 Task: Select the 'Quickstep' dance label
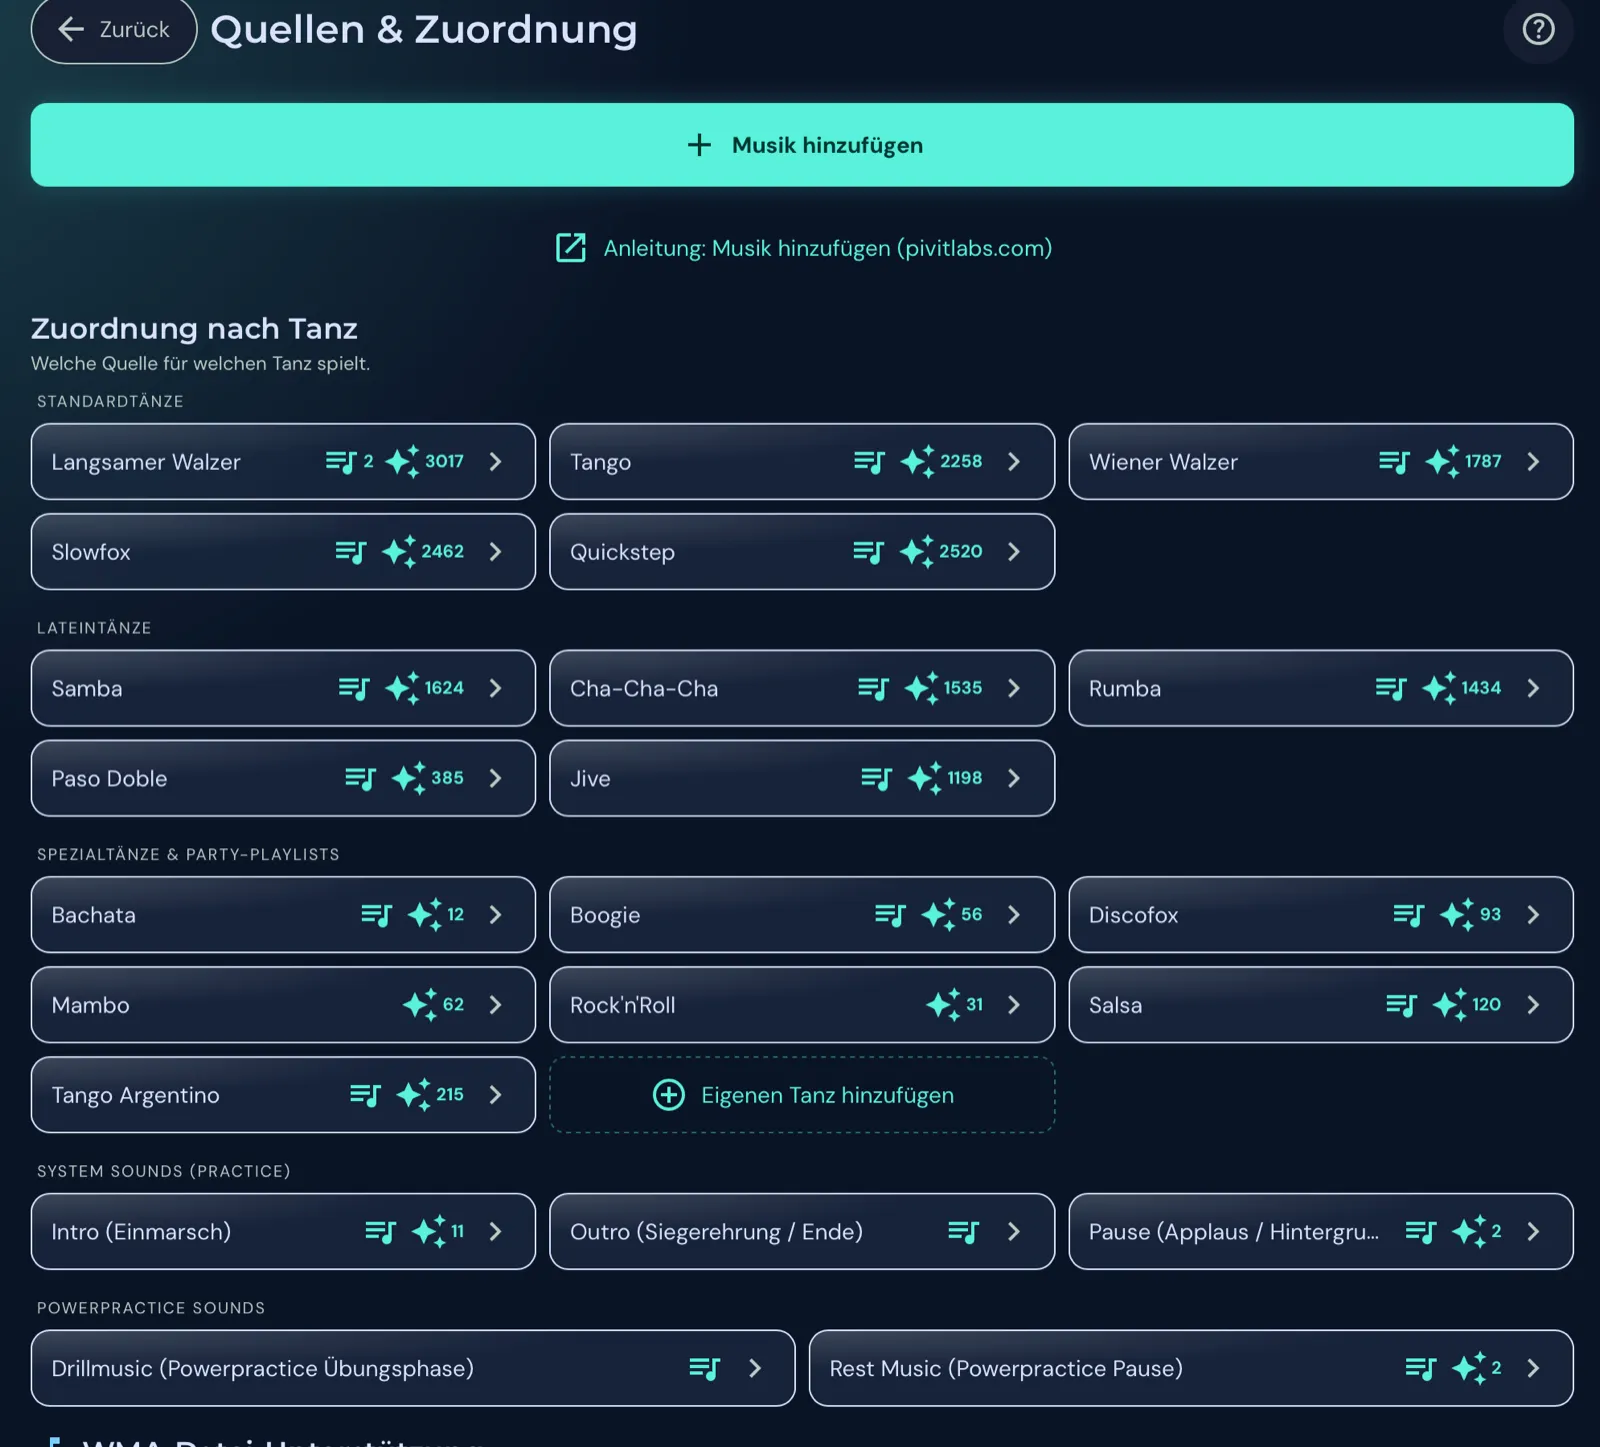point(622,552)
